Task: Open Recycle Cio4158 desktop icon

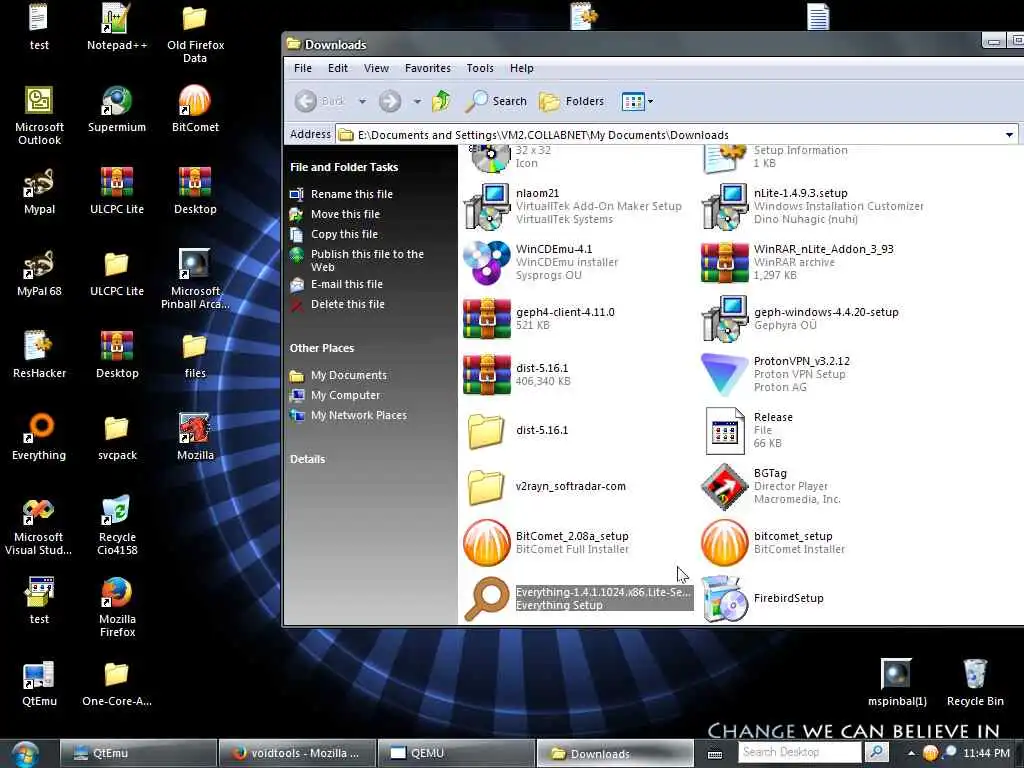Action: click(117, 526)
